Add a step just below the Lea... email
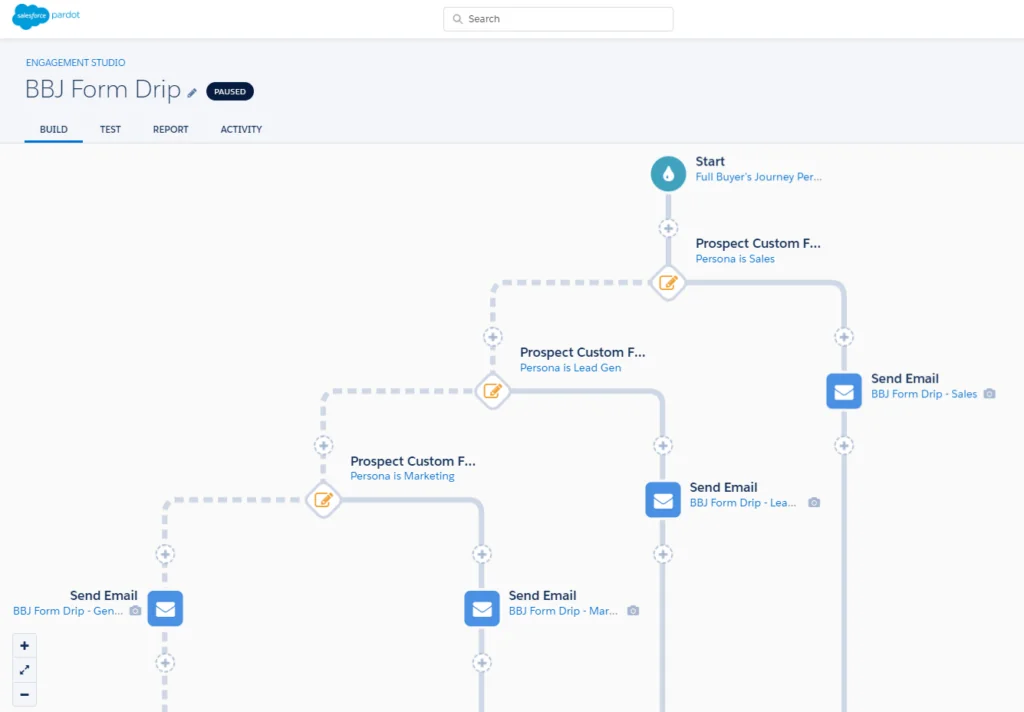This screenshot has height=712, width=1024. 663,555
